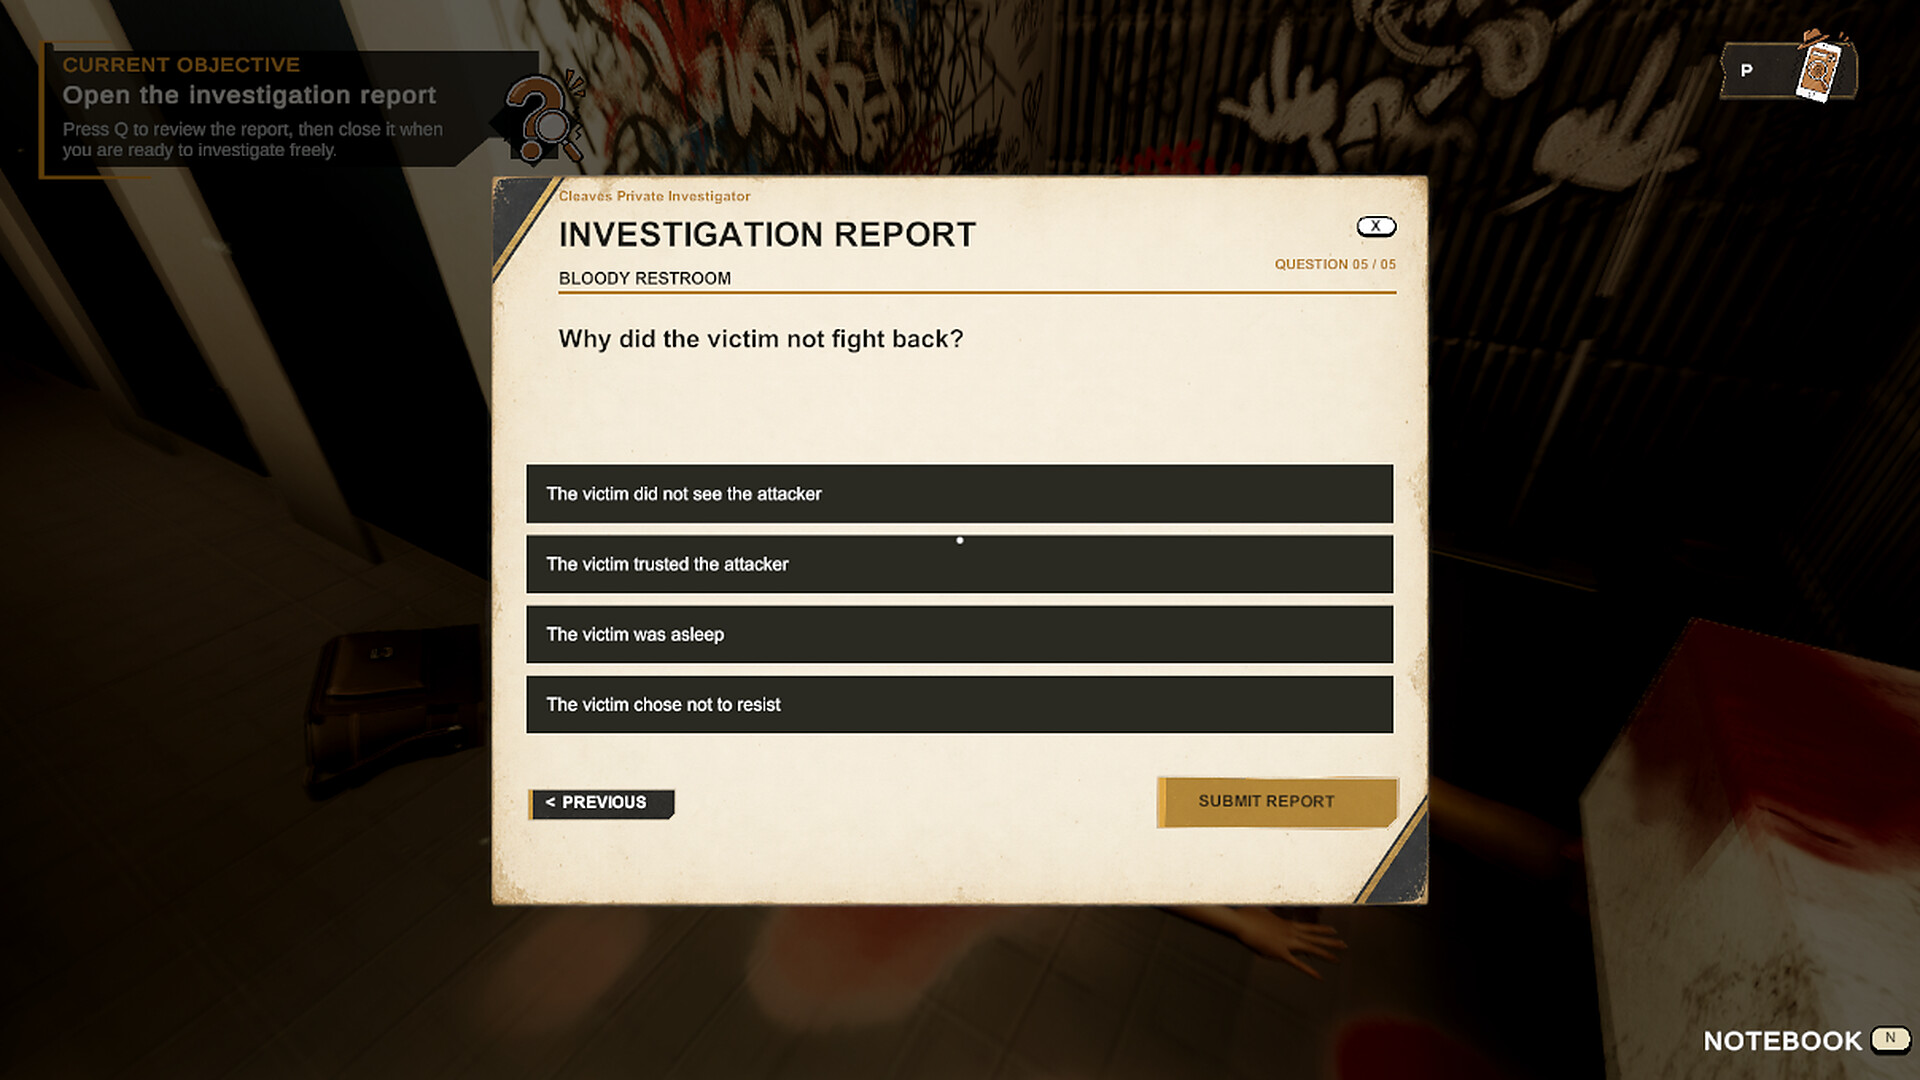Select 'The victim chose not to resist'
The image size is (1920, 1080).
point(959,704)
